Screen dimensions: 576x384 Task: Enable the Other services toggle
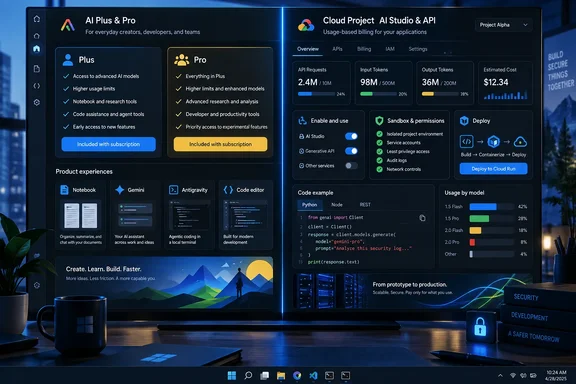click(x=351, y=166)
